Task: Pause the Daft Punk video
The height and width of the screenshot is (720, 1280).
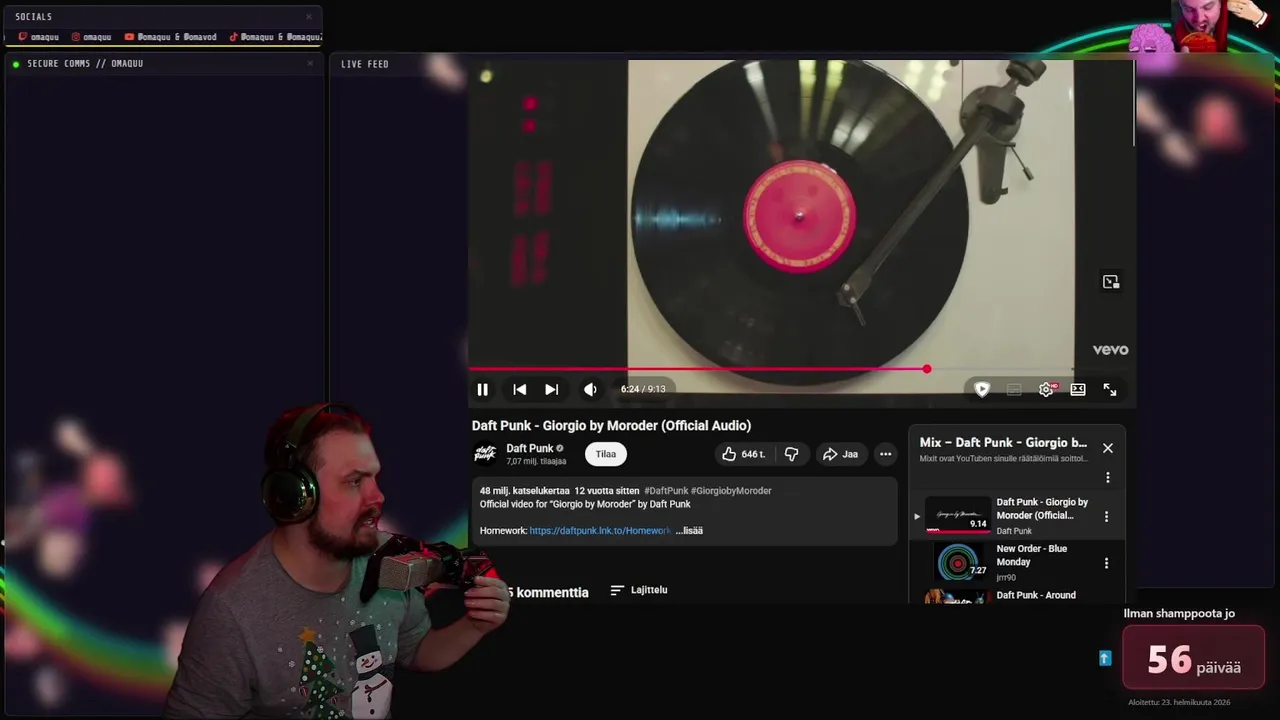Action: click(482, 390)
